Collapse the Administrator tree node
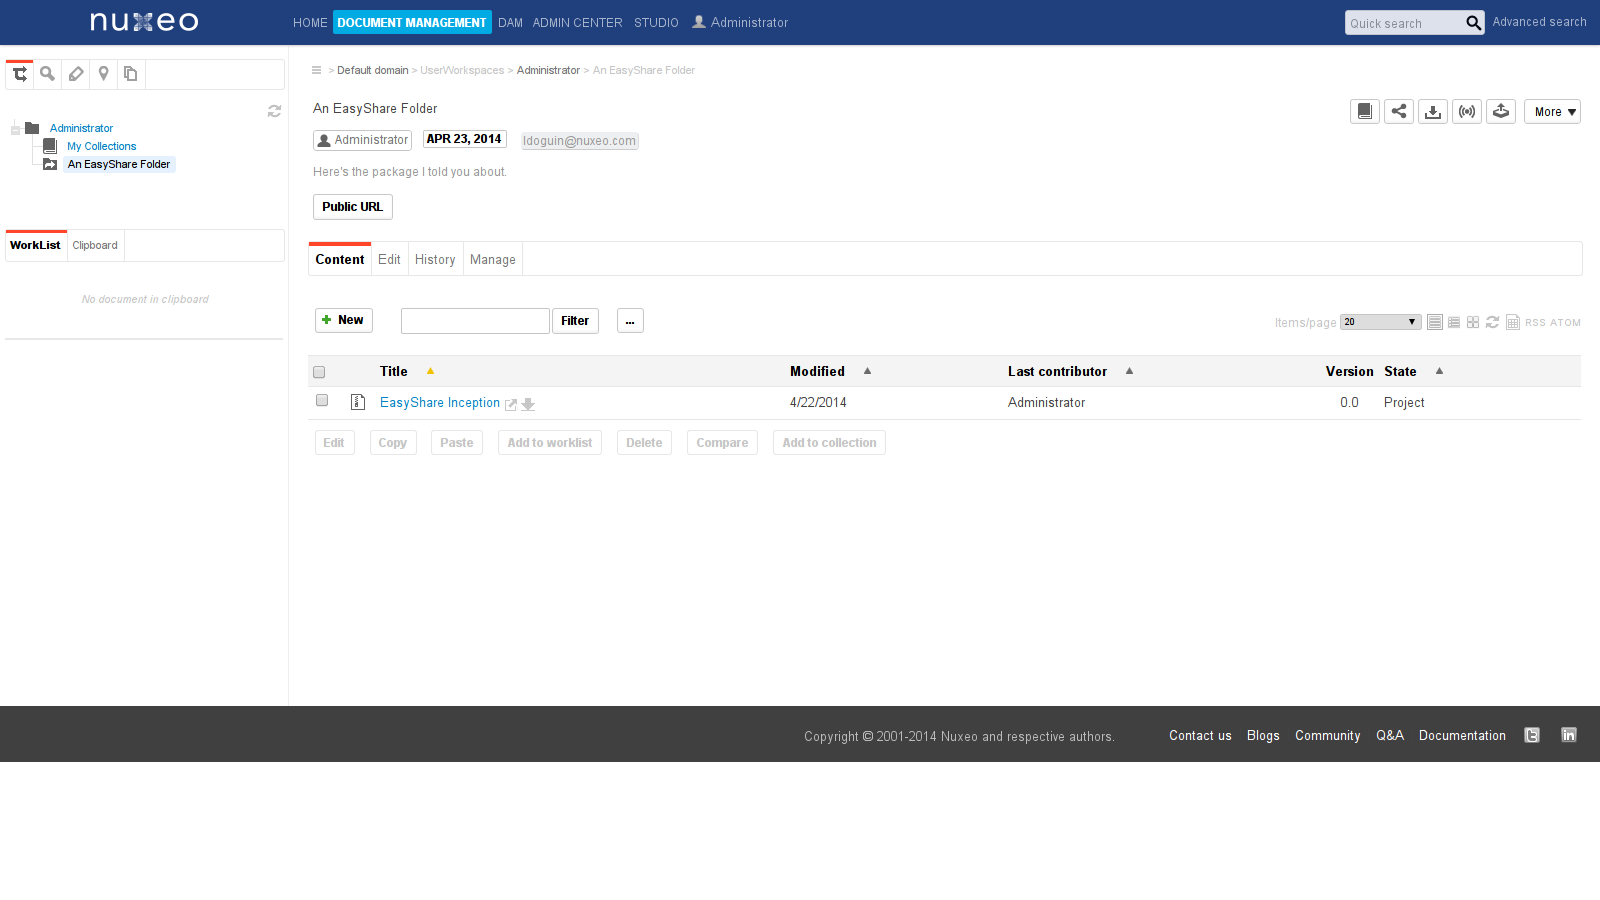The image size is (1600, 900). [x=16, y=129]
